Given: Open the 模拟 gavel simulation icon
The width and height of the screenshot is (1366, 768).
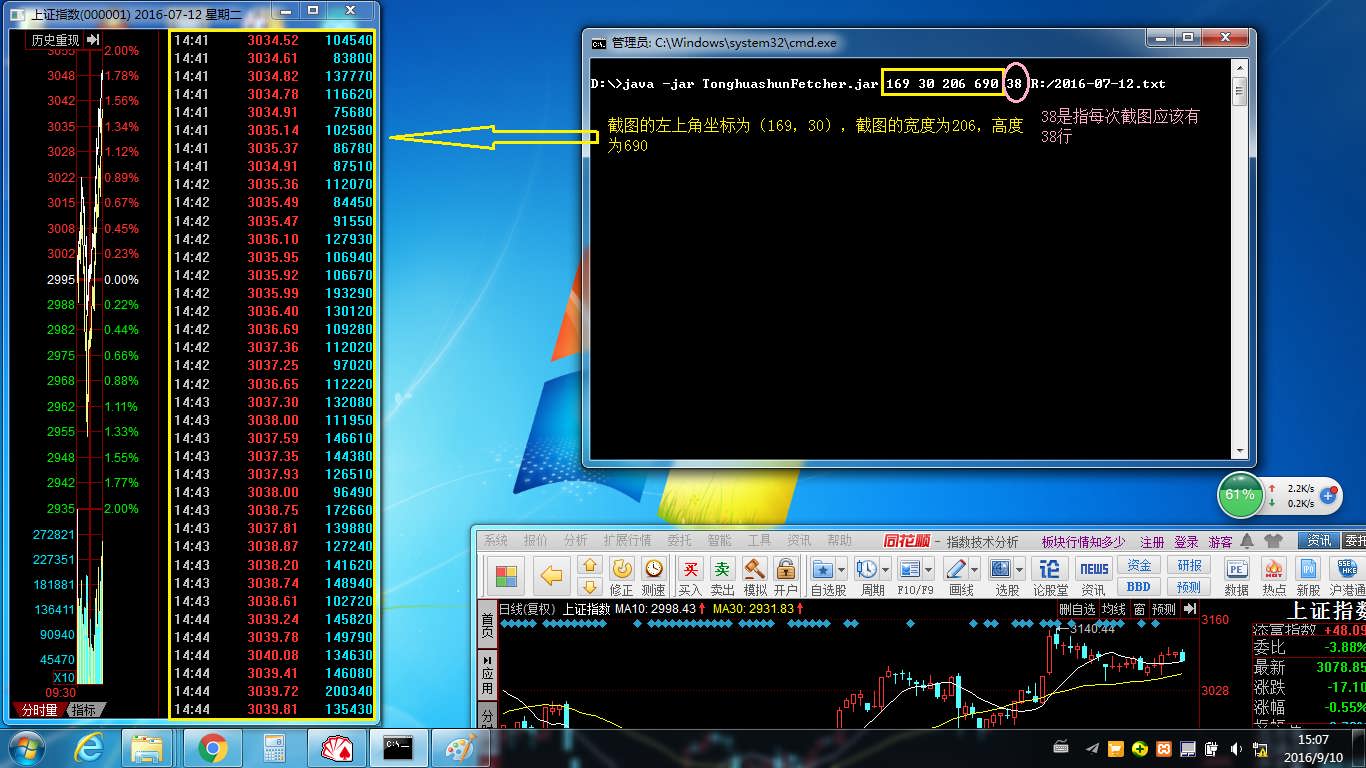Looking at the screenshot, I should pos(755,569).
